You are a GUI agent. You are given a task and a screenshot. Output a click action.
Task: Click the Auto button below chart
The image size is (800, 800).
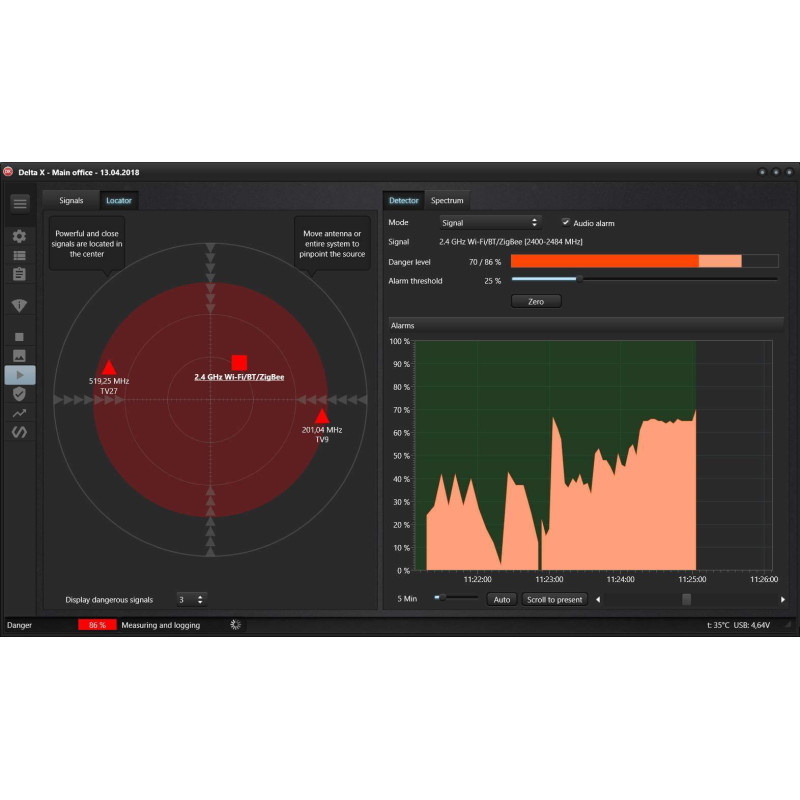click(502, 599)
